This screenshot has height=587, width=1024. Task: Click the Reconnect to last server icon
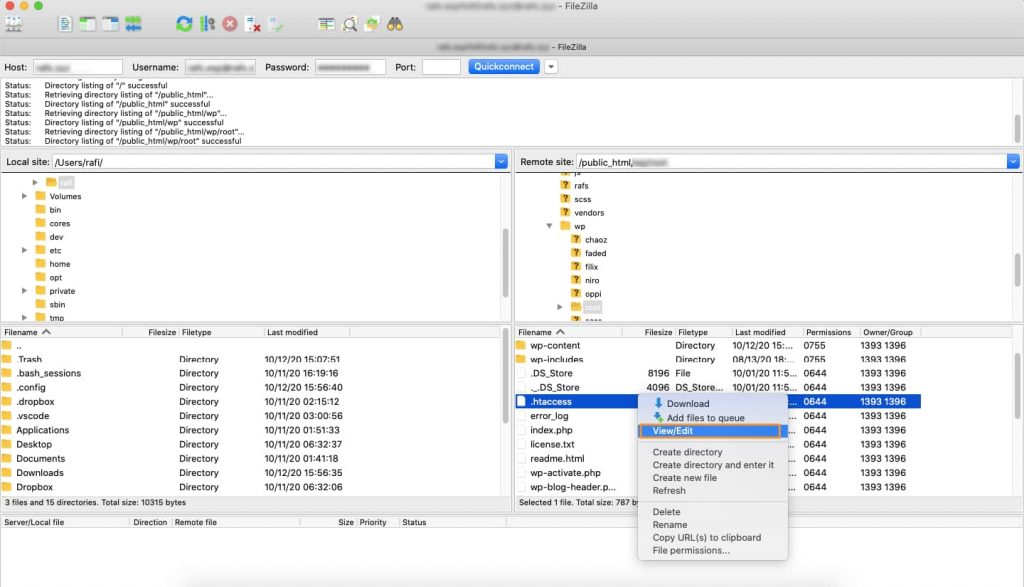[276, 24]
